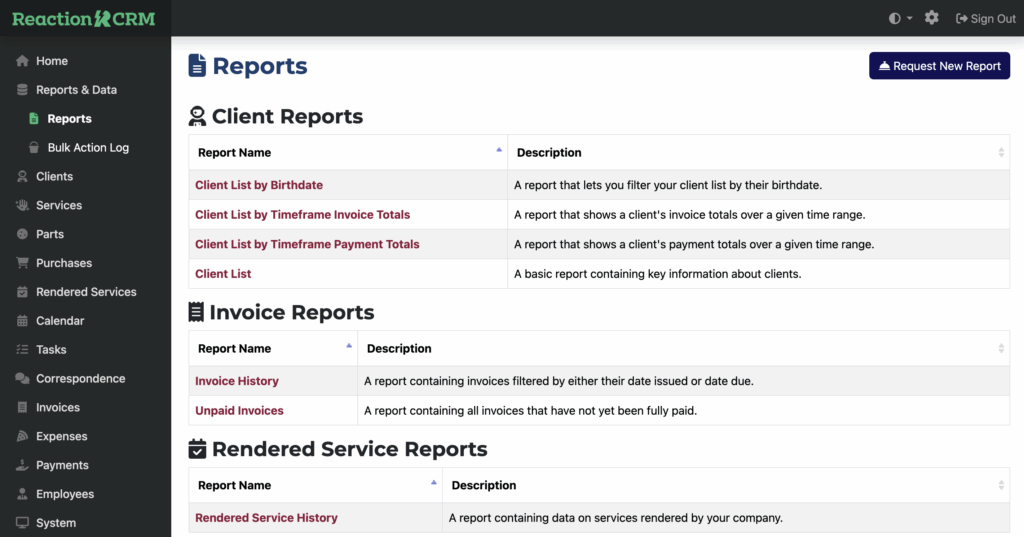Screen dimensions: 1024x537
Task: Sort Client Reports by Description column
Action: coord(758,153)
